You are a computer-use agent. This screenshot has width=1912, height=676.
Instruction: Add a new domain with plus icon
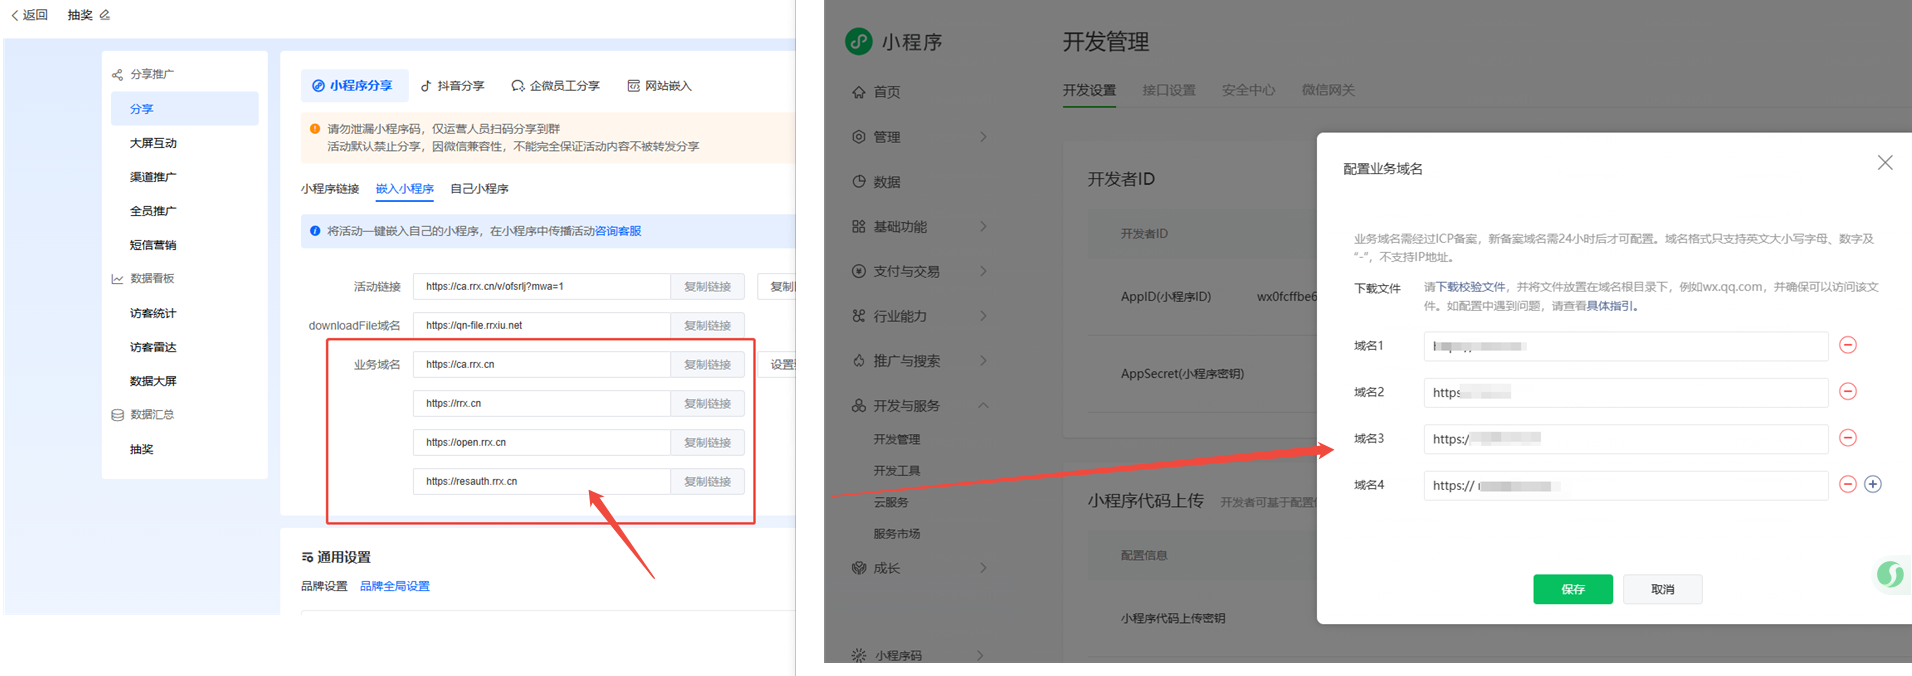point(1872,484)
